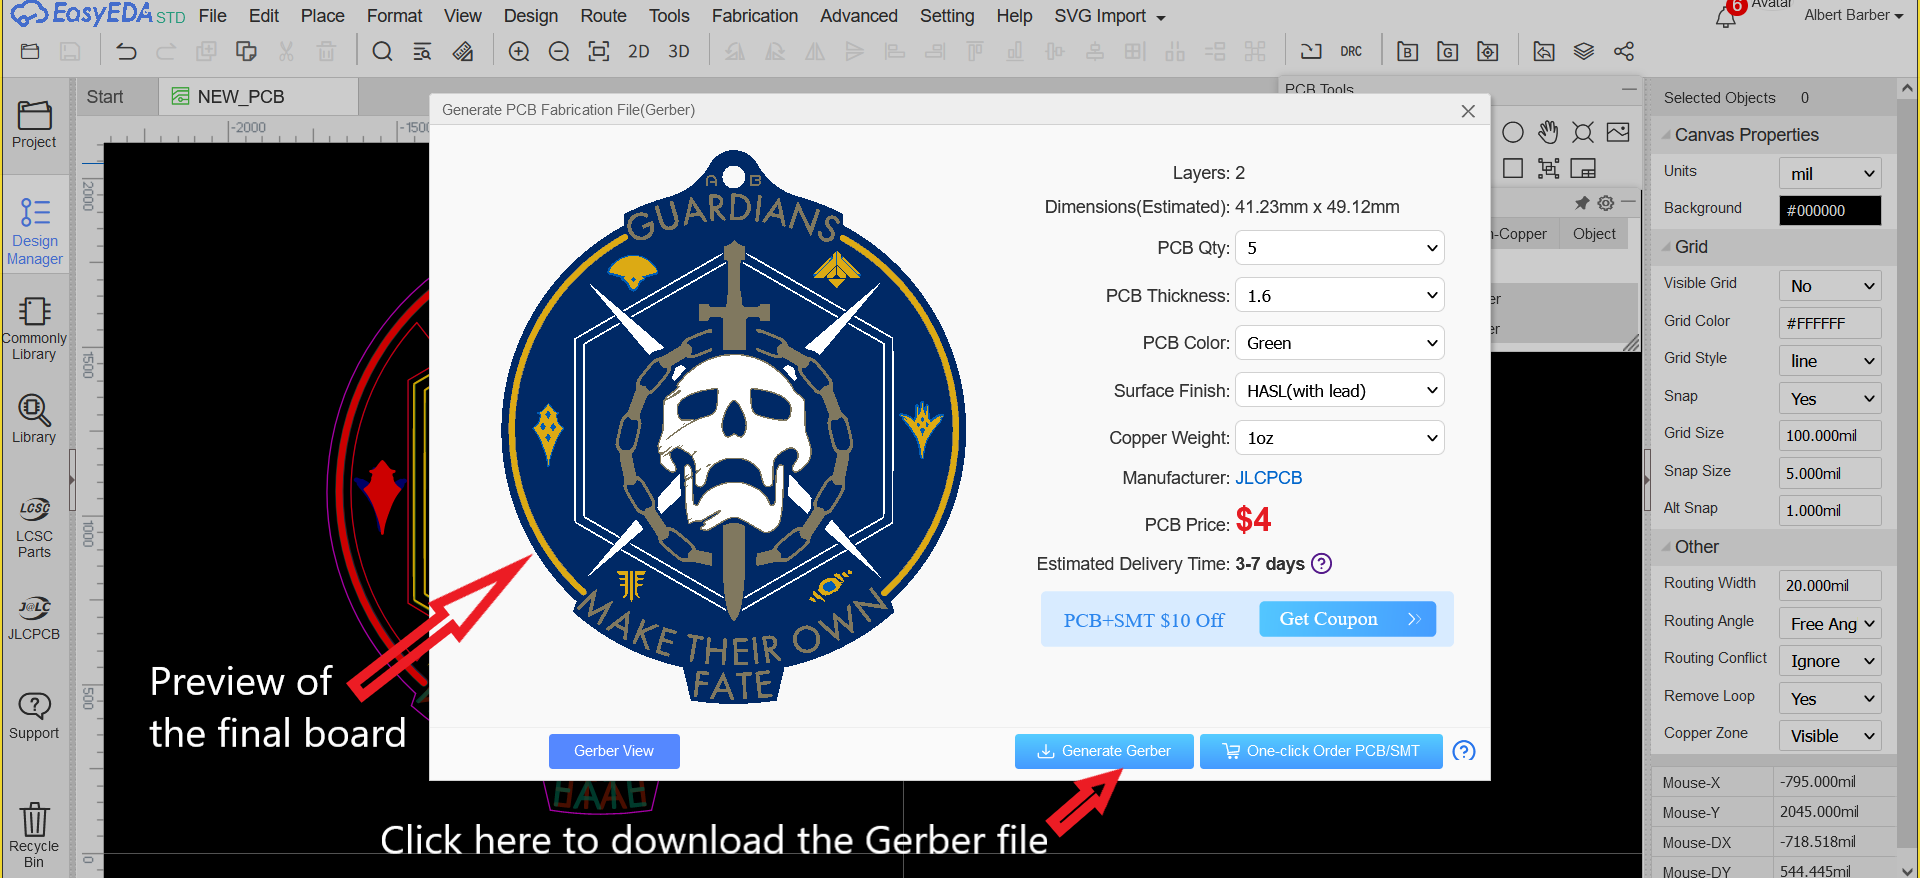This screenshot has height=878, width=1920.
Task: Open the Grid Style dropdown
Action: tap(1830, 361)
